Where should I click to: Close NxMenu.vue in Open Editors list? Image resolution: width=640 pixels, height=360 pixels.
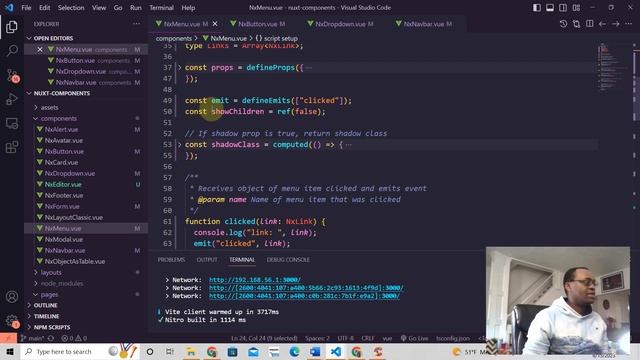pyautogui.click(x=40, y=49)
